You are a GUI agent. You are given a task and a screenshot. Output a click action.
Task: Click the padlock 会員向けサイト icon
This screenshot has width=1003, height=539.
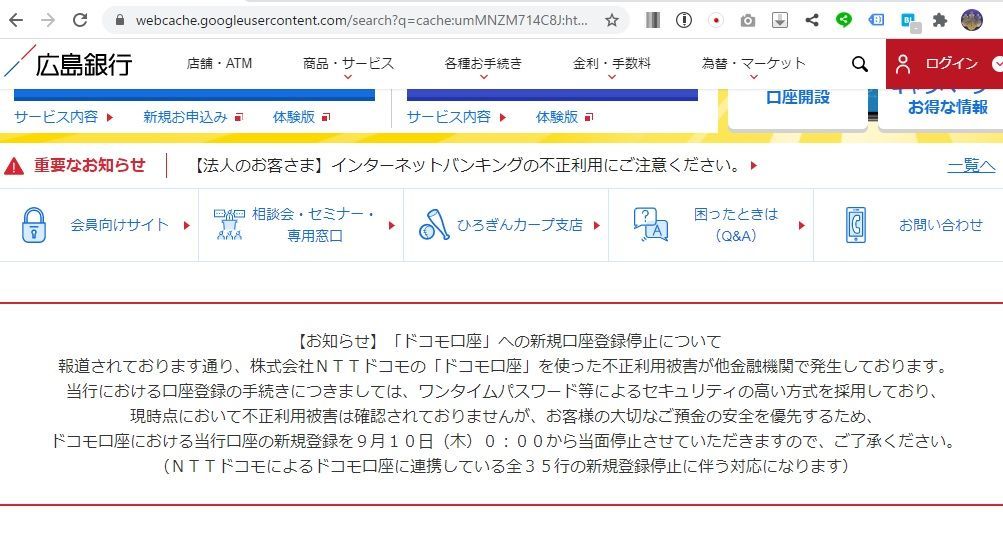coord(34,225)
